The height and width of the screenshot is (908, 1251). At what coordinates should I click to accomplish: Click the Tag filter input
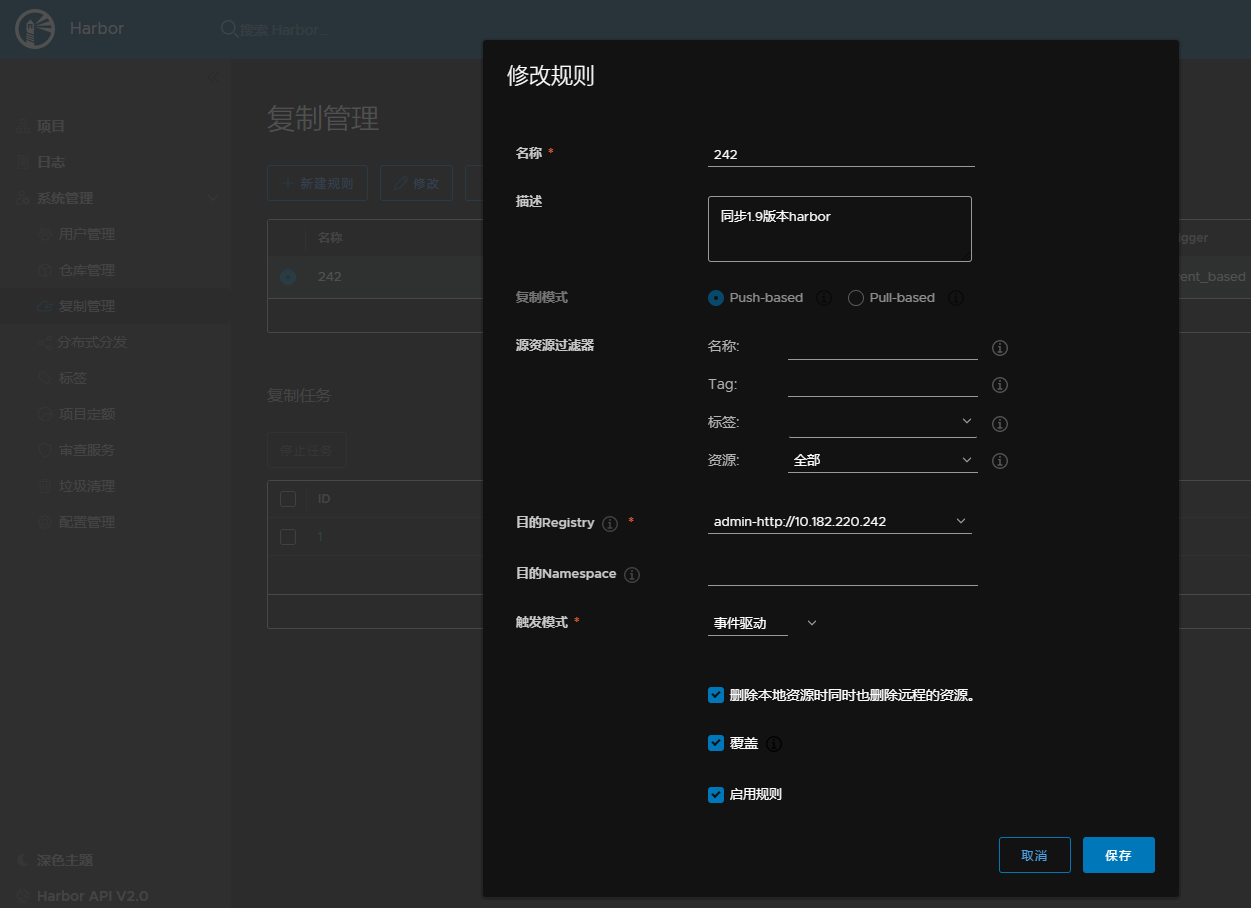click(x=883, y=384)
